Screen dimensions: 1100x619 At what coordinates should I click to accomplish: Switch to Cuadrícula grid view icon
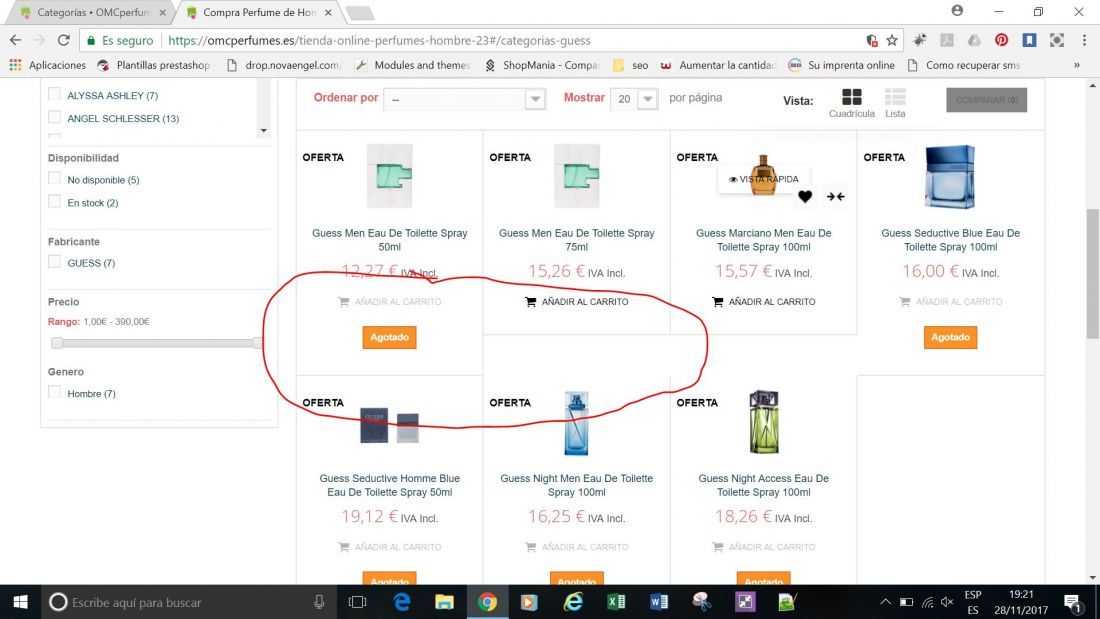click(x=852, y=97)
